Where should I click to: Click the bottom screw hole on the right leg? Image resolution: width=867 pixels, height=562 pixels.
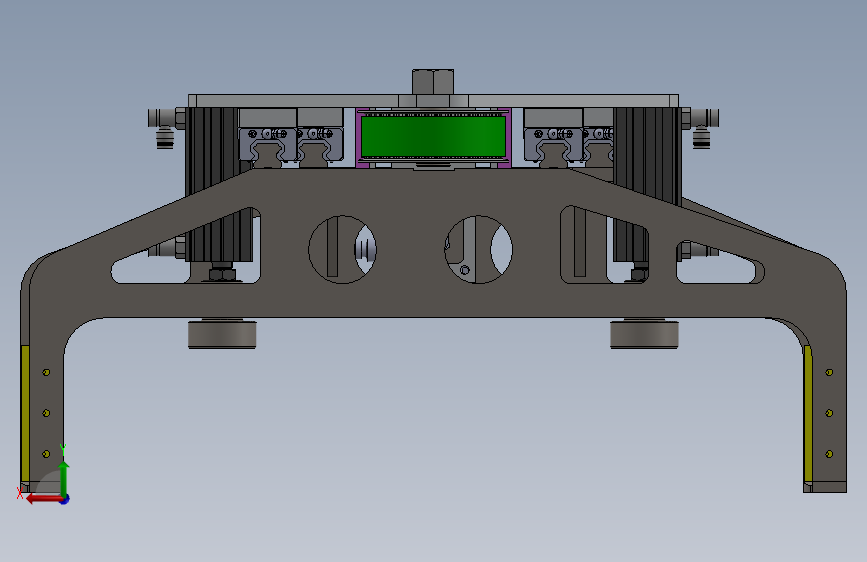829,454
